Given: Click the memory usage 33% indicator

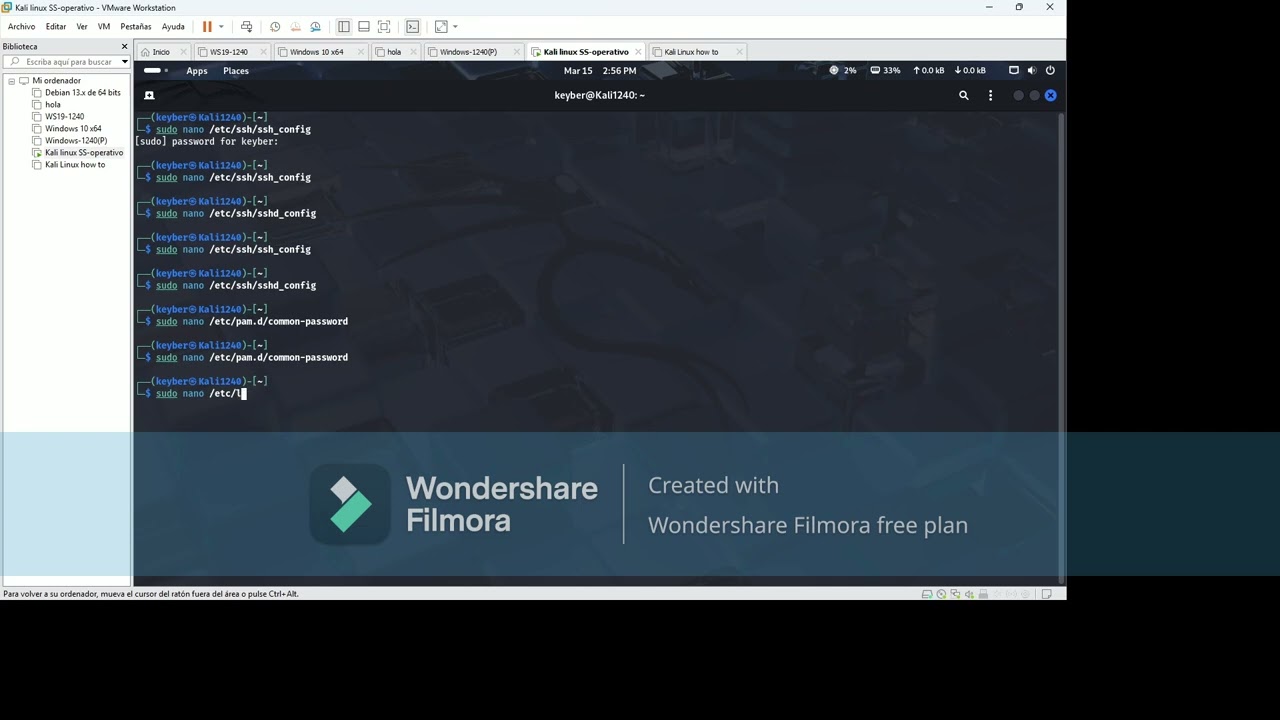Looking at the screenshot, I should point(885,71).
